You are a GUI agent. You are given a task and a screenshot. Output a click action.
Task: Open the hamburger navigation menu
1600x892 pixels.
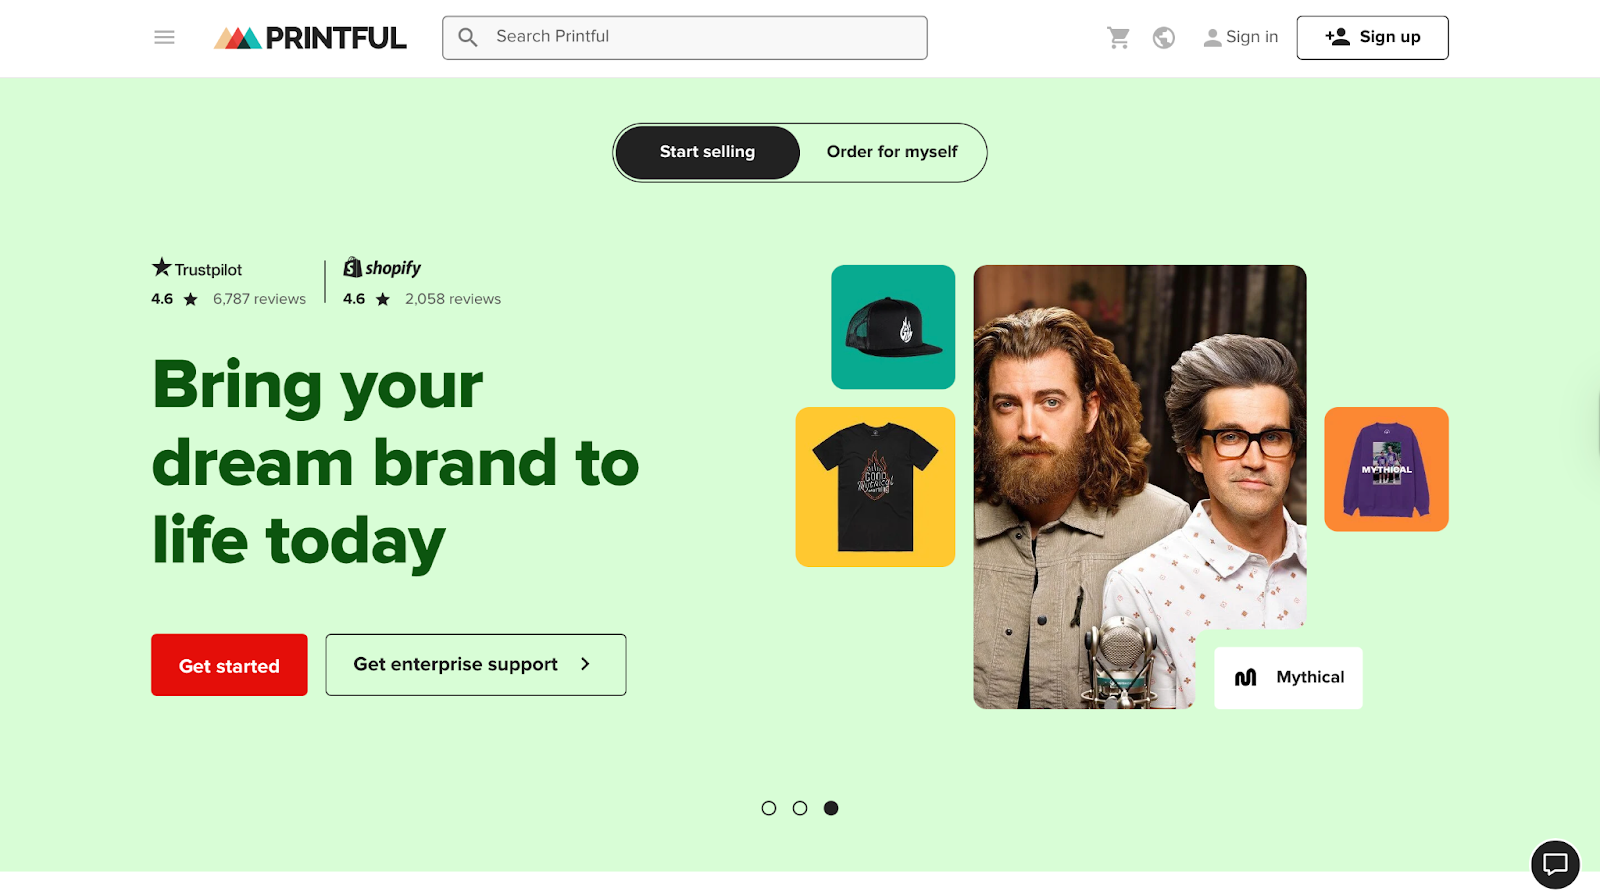[x=164, y=37]
